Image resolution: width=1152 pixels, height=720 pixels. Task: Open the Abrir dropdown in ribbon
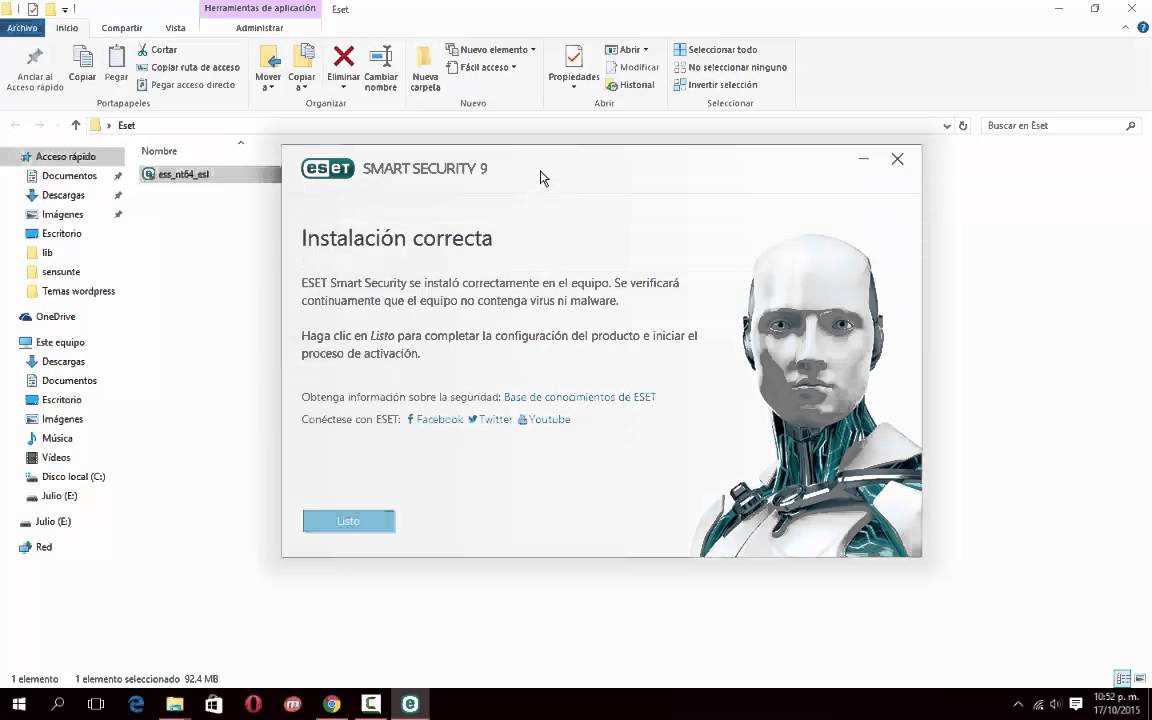coord(627,49)
